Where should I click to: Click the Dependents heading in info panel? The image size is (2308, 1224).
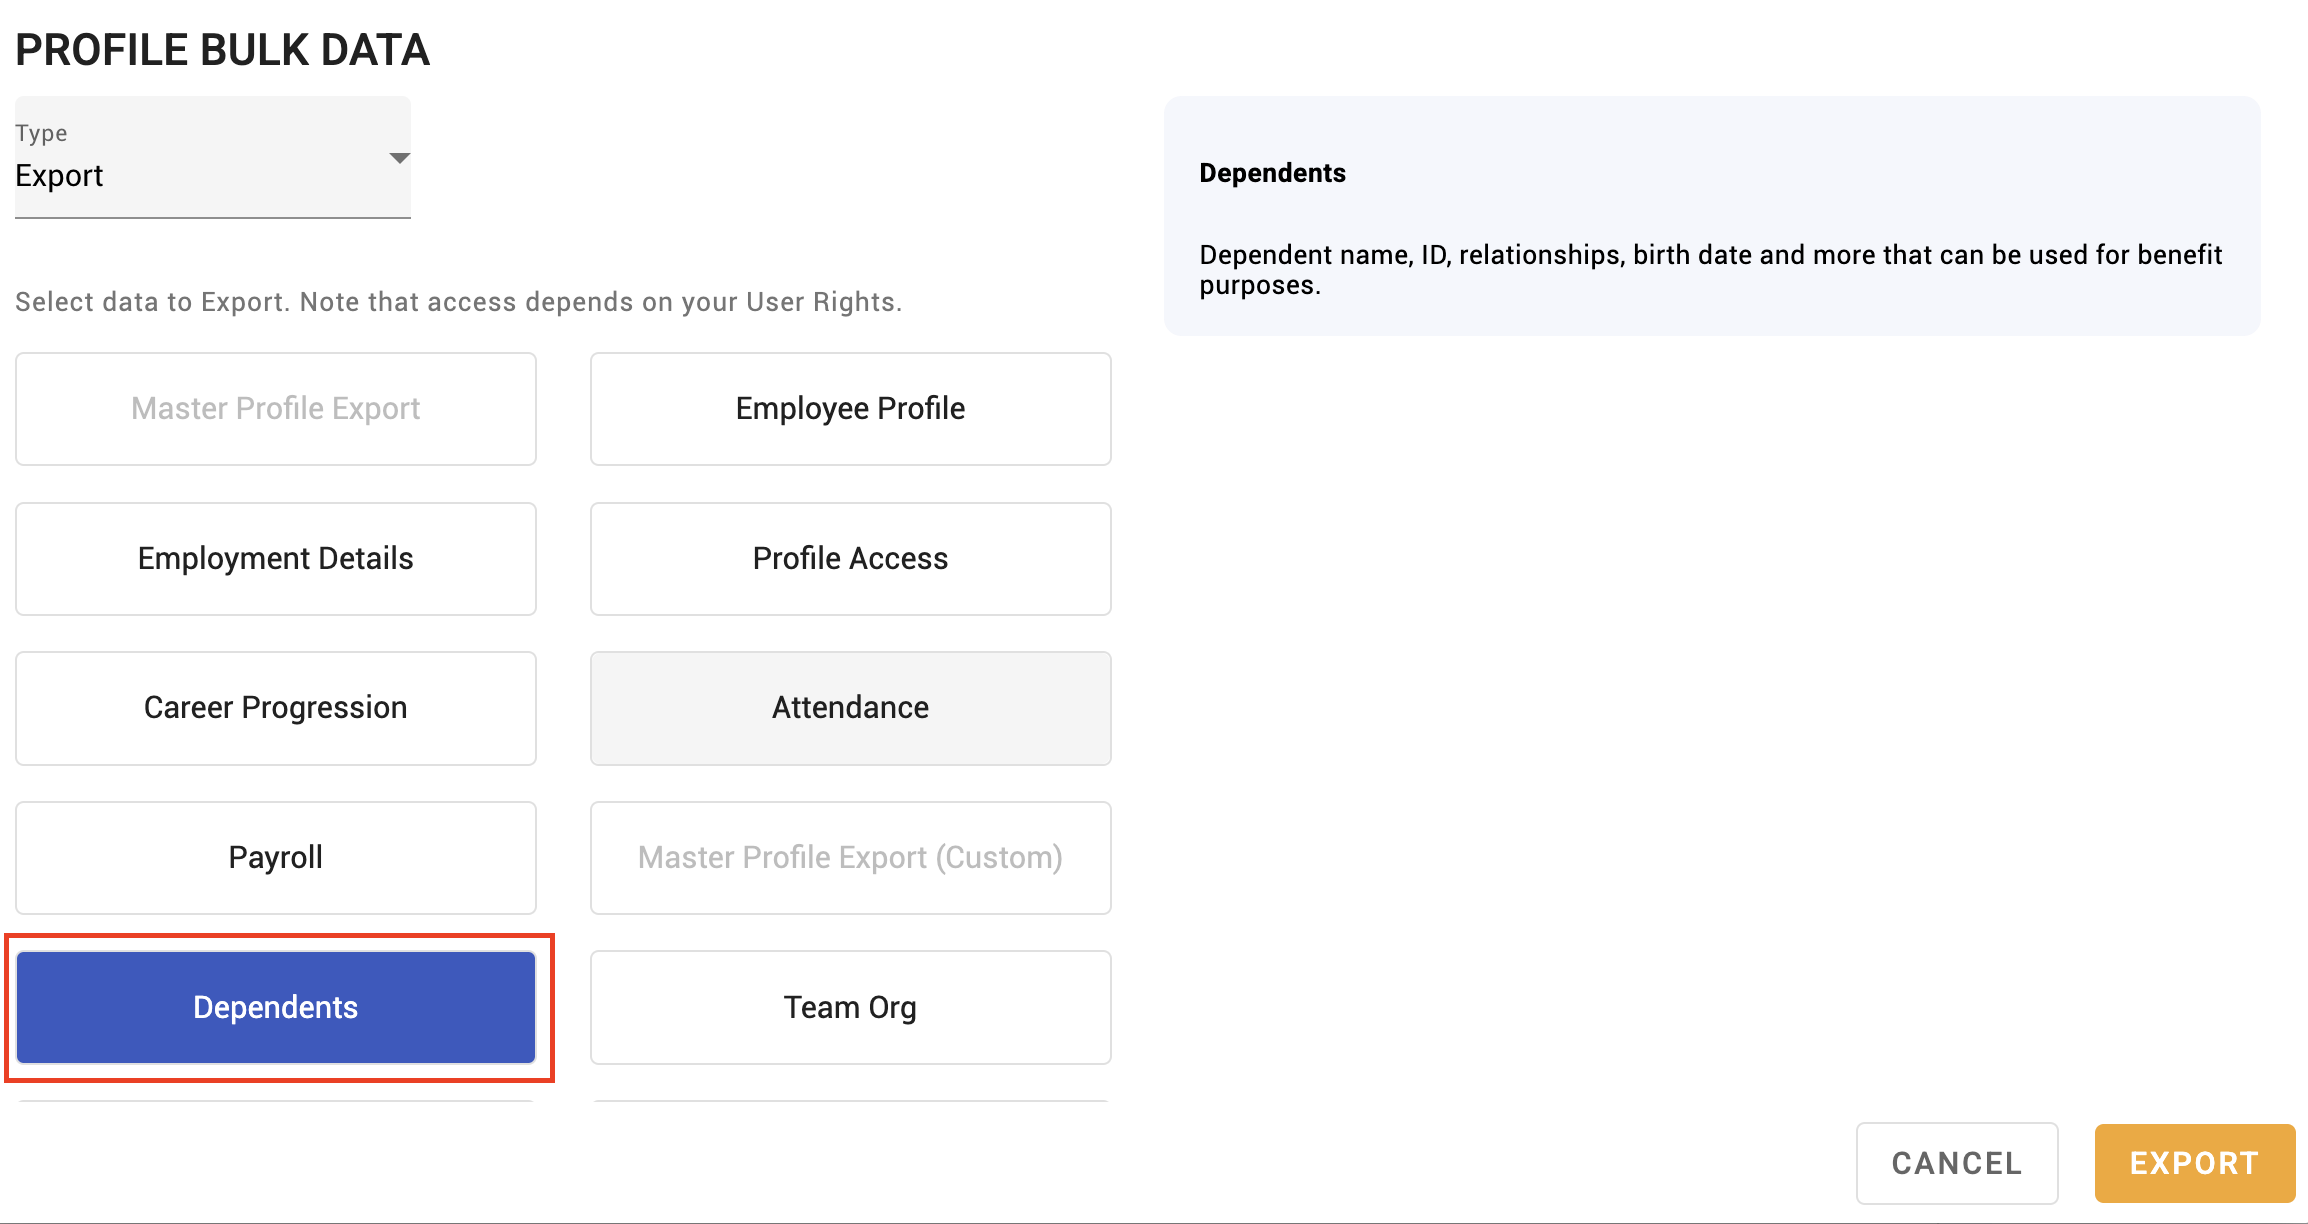1272,173
